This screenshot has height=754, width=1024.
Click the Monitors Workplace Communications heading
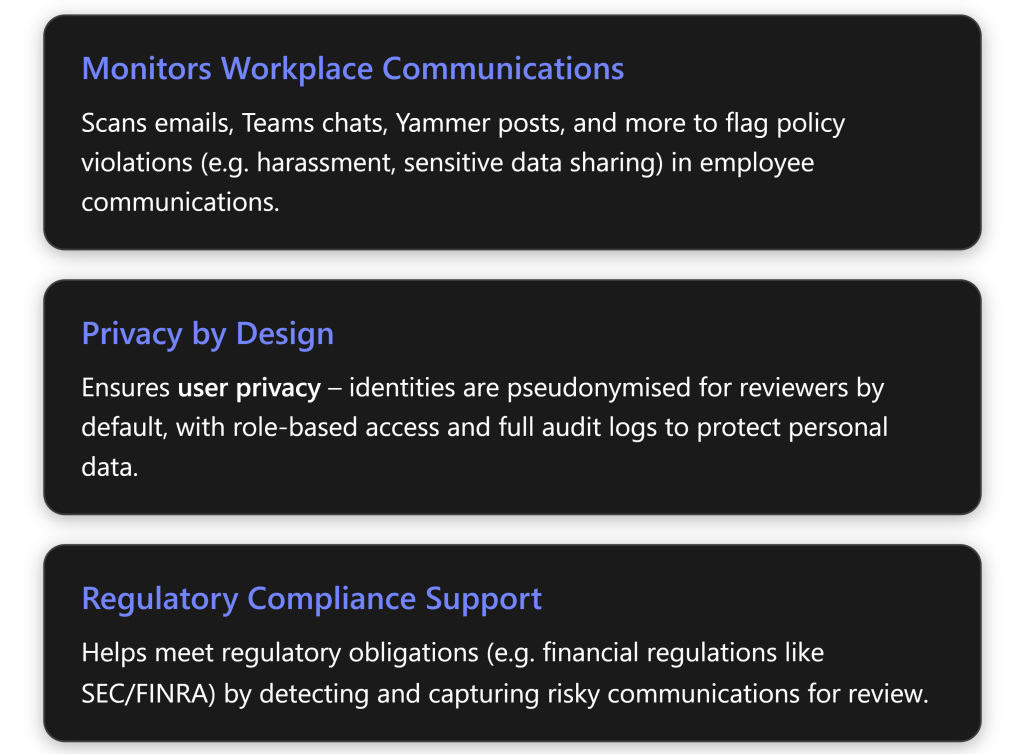point(352,69)
